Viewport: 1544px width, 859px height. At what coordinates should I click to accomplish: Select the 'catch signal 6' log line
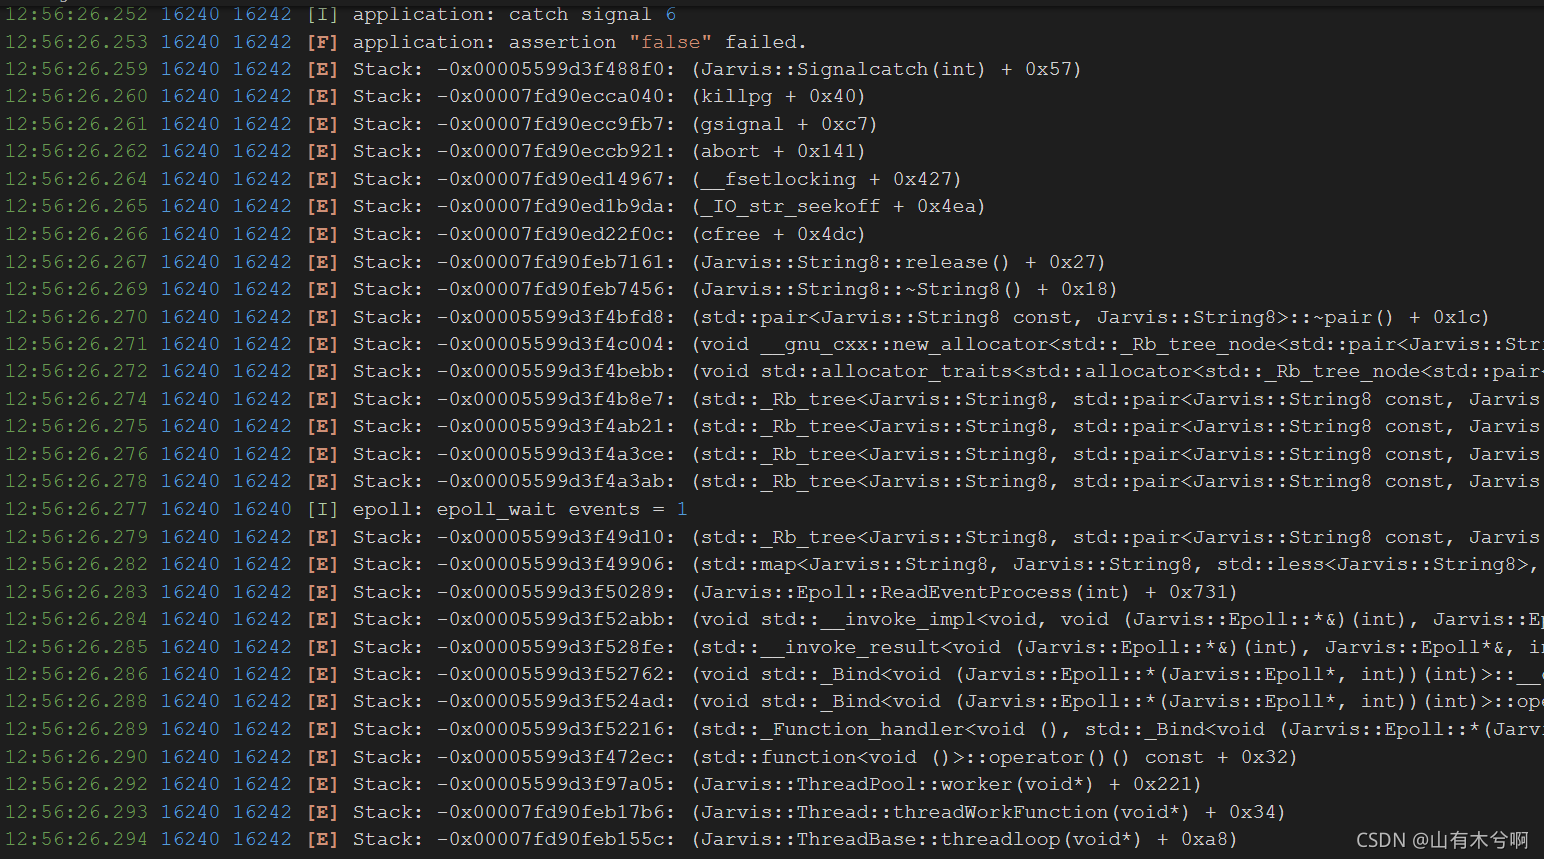(341, 14)
